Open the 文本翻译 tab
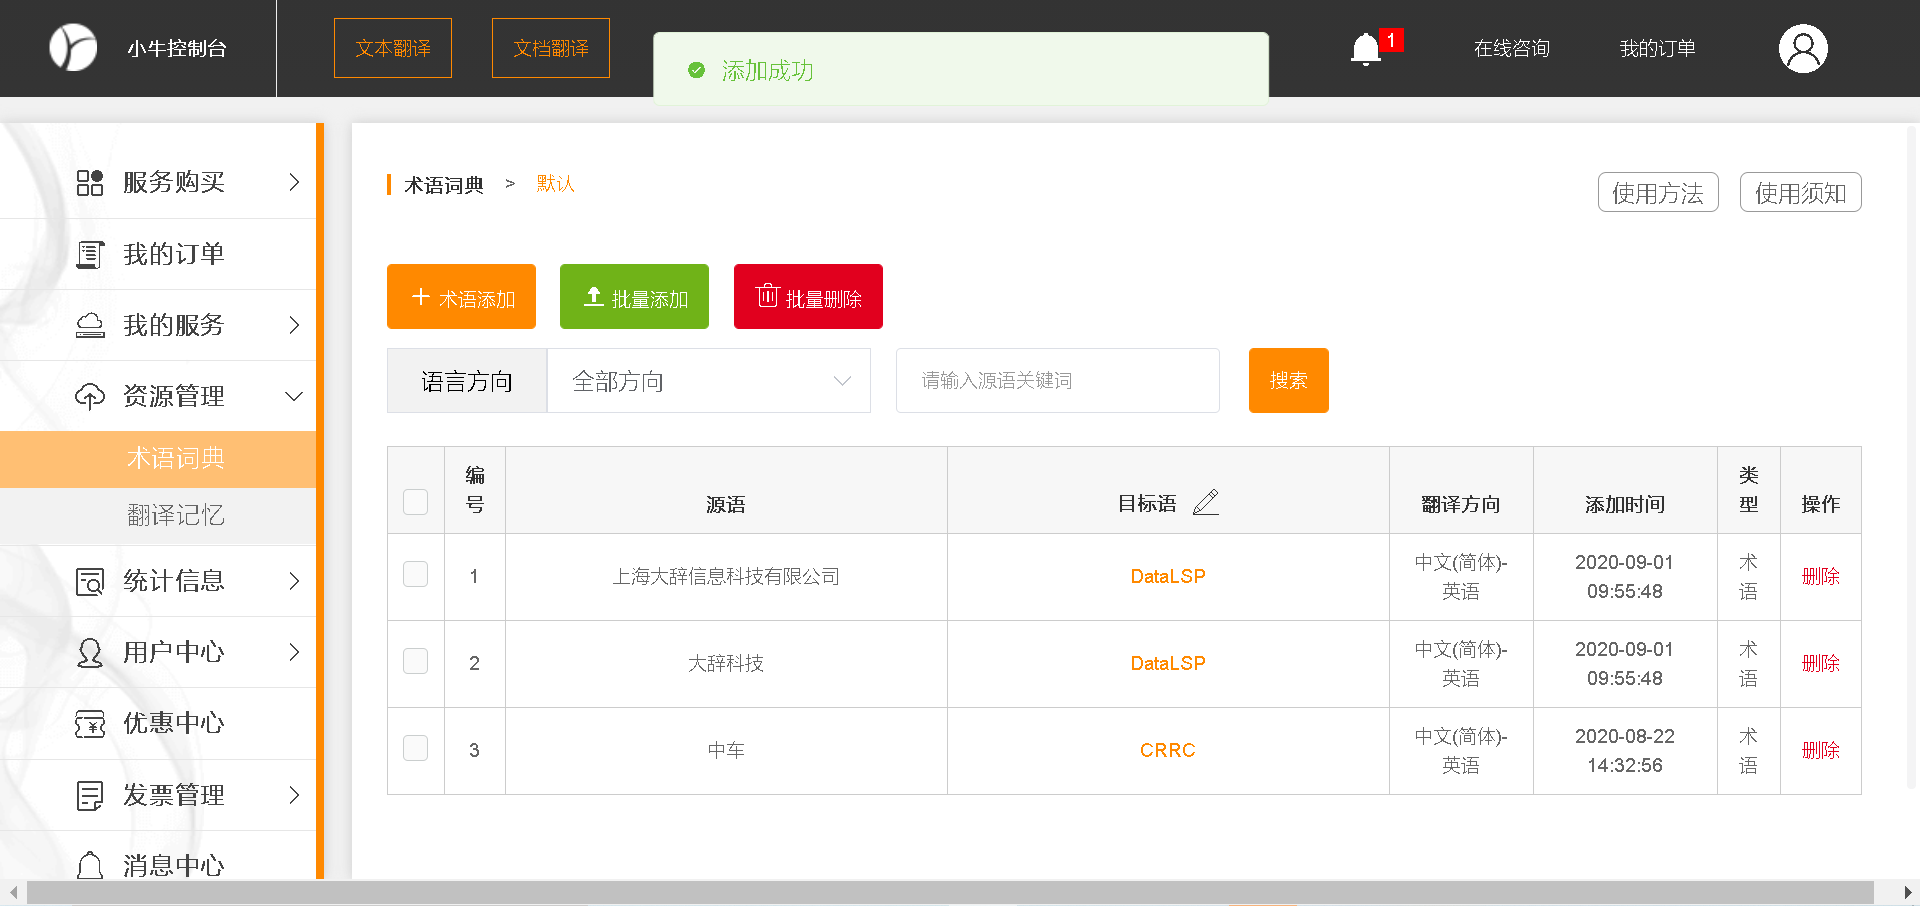This screenshot has width=1920, height=906. (393, 48)
